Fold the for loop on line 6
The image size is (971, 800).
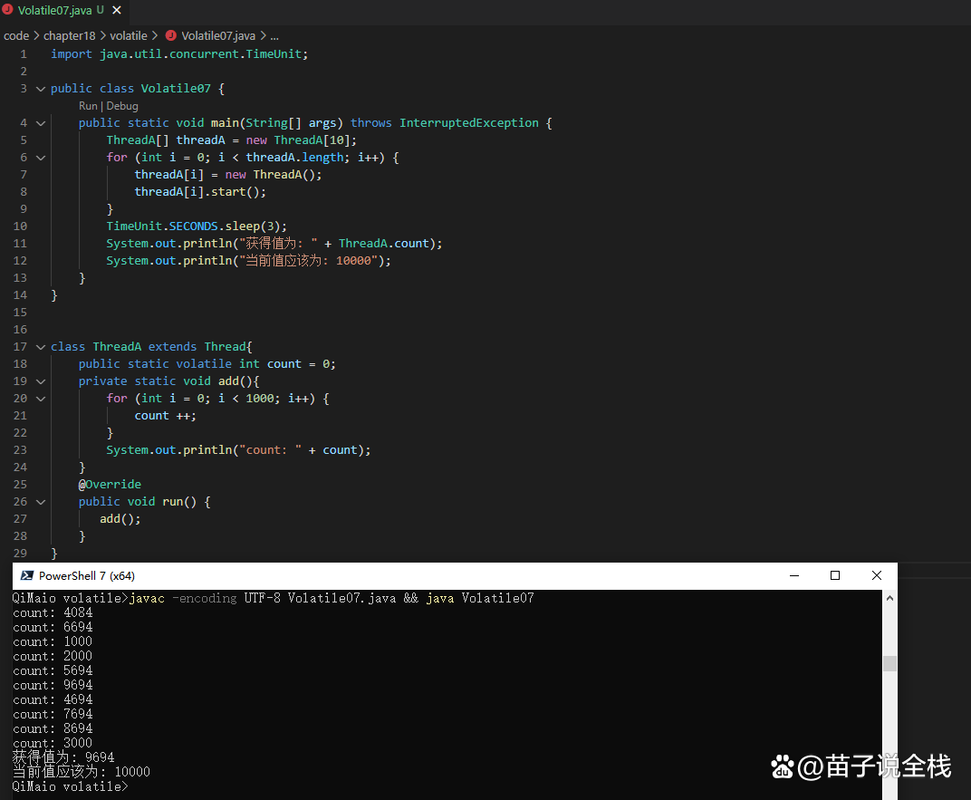pyautogui.click(x=40, y=156)
